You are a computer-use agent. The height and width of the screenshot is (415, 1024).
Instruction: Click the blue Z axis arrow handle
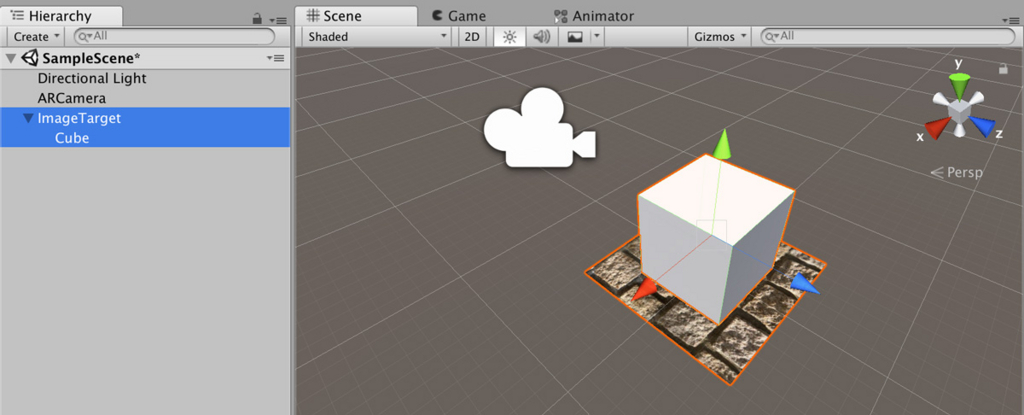click(805, 284)
